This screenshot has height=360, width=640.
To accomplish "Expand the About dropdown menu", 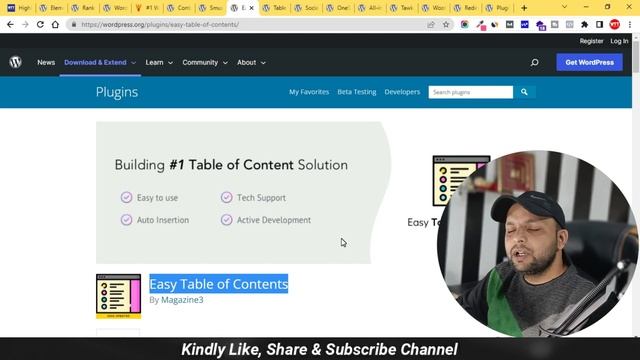I will (x=251, y=62).
